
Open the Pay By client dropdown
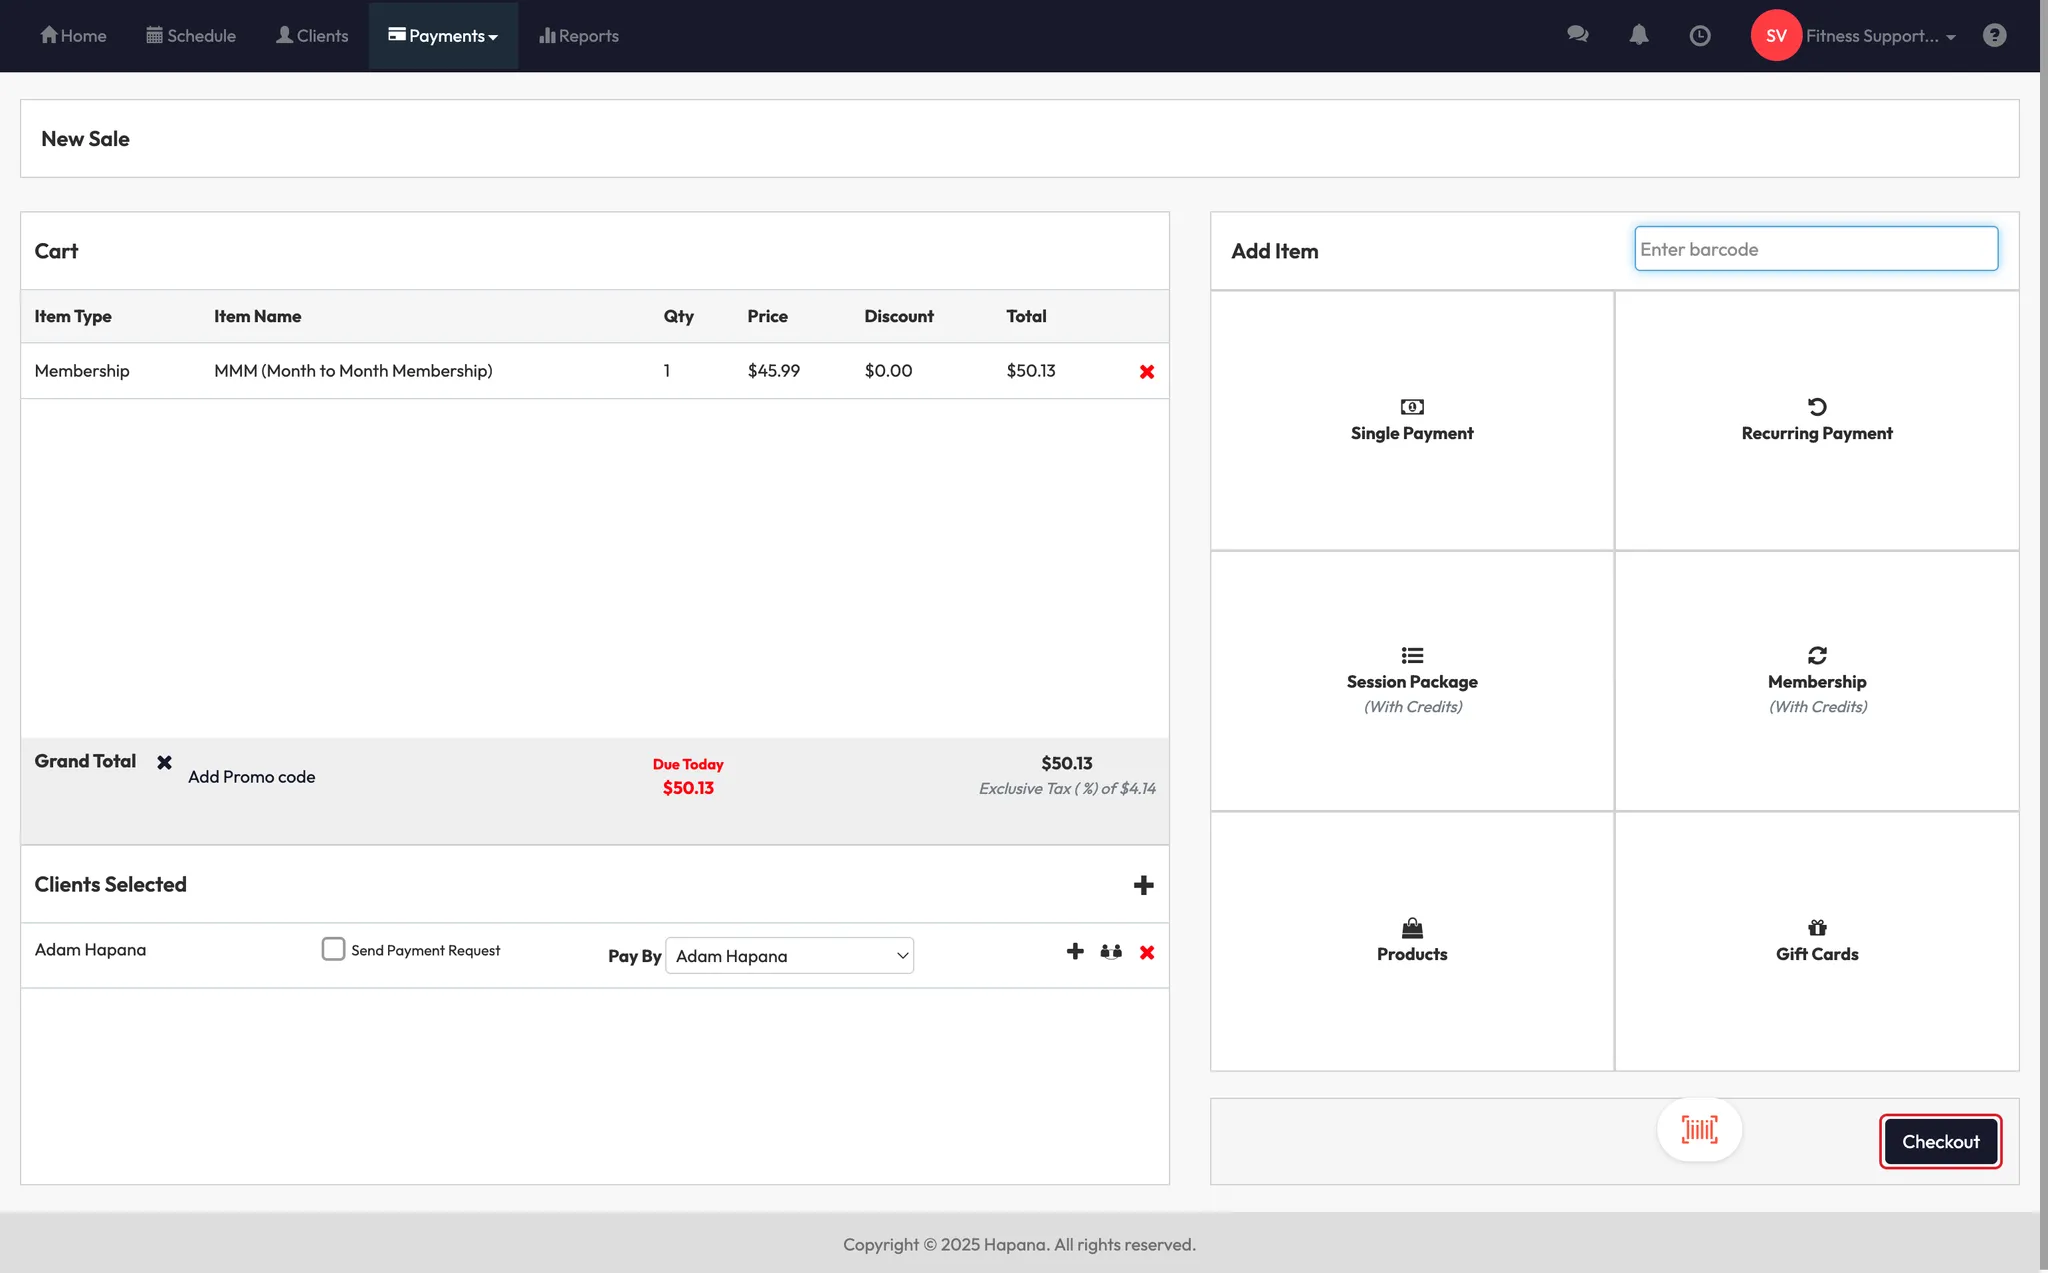[789, 956]
